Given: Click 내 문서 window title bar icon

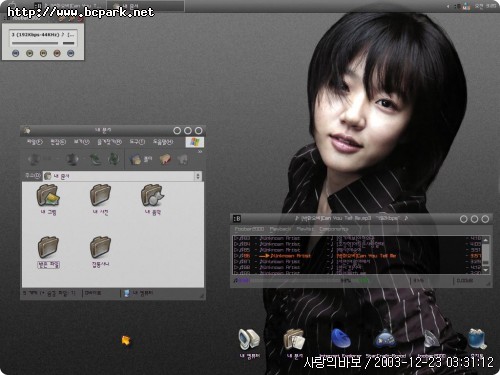Looking at the screenshot, I should point(27,130).
